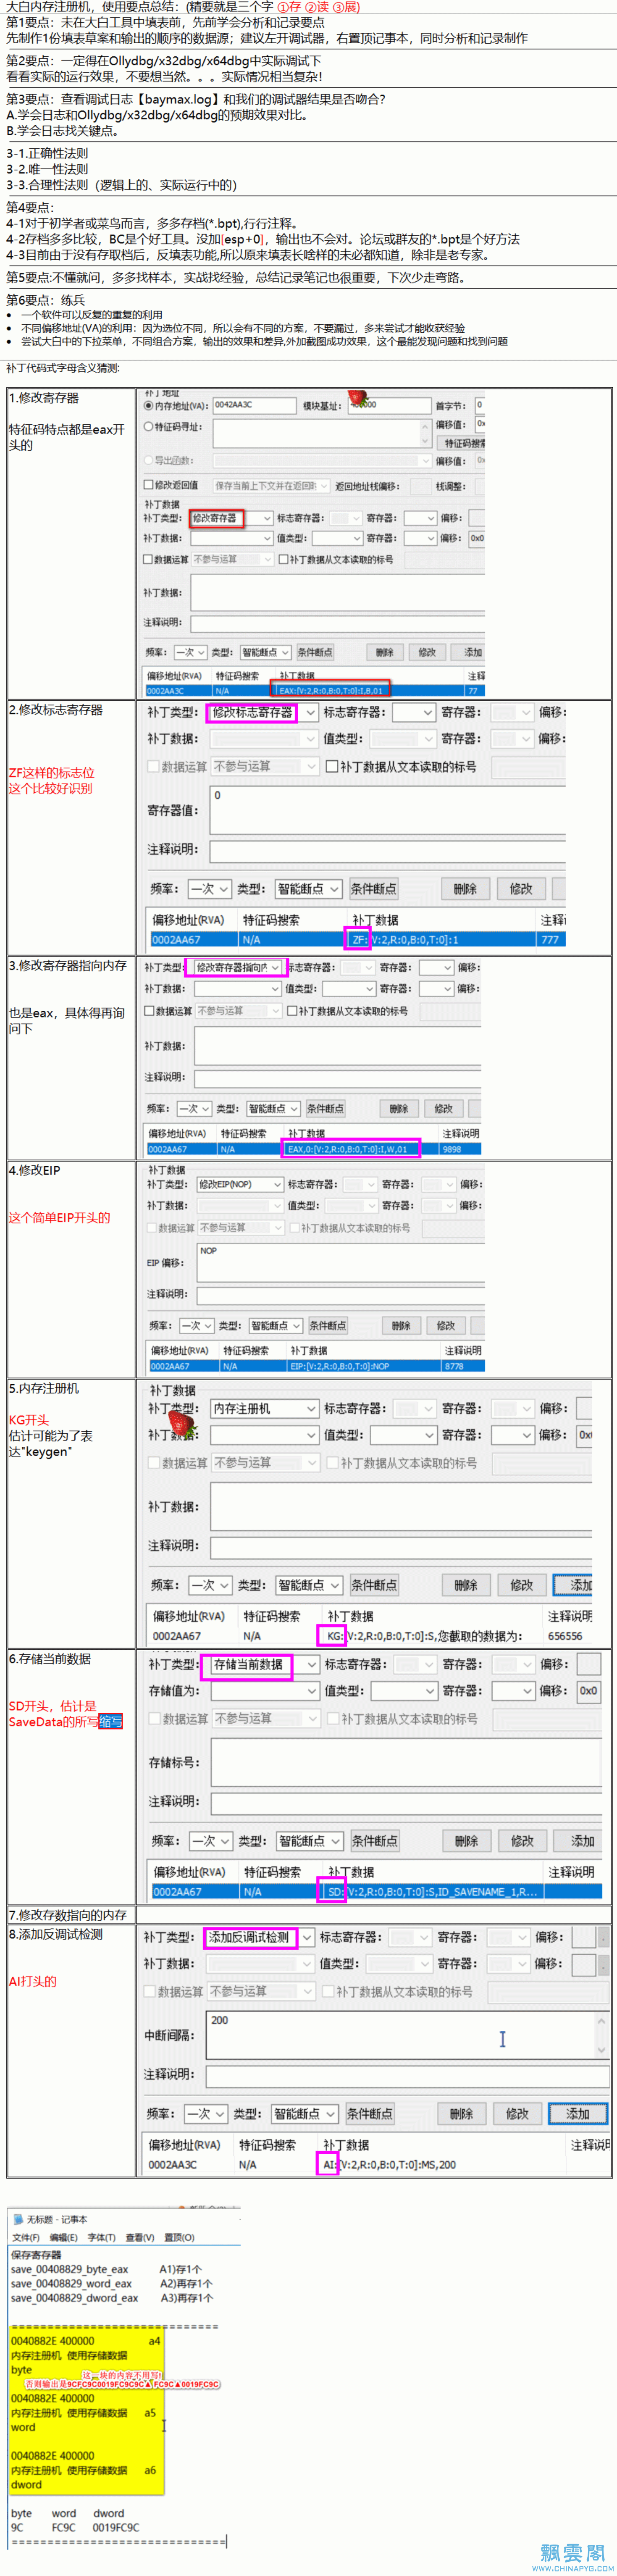617x2576 pixels.
Task: Click 寄存器值 field containing 0
Action: coord(388,811)
